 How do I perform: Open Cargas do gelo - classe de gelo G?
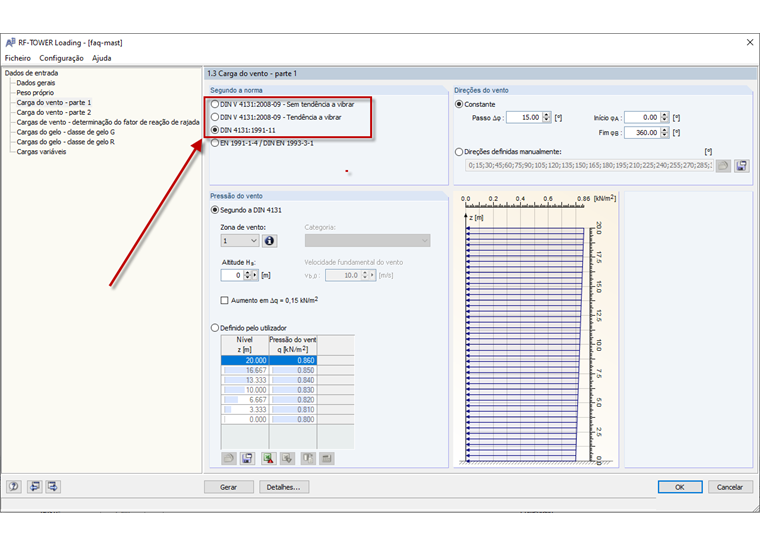(65, 132)
